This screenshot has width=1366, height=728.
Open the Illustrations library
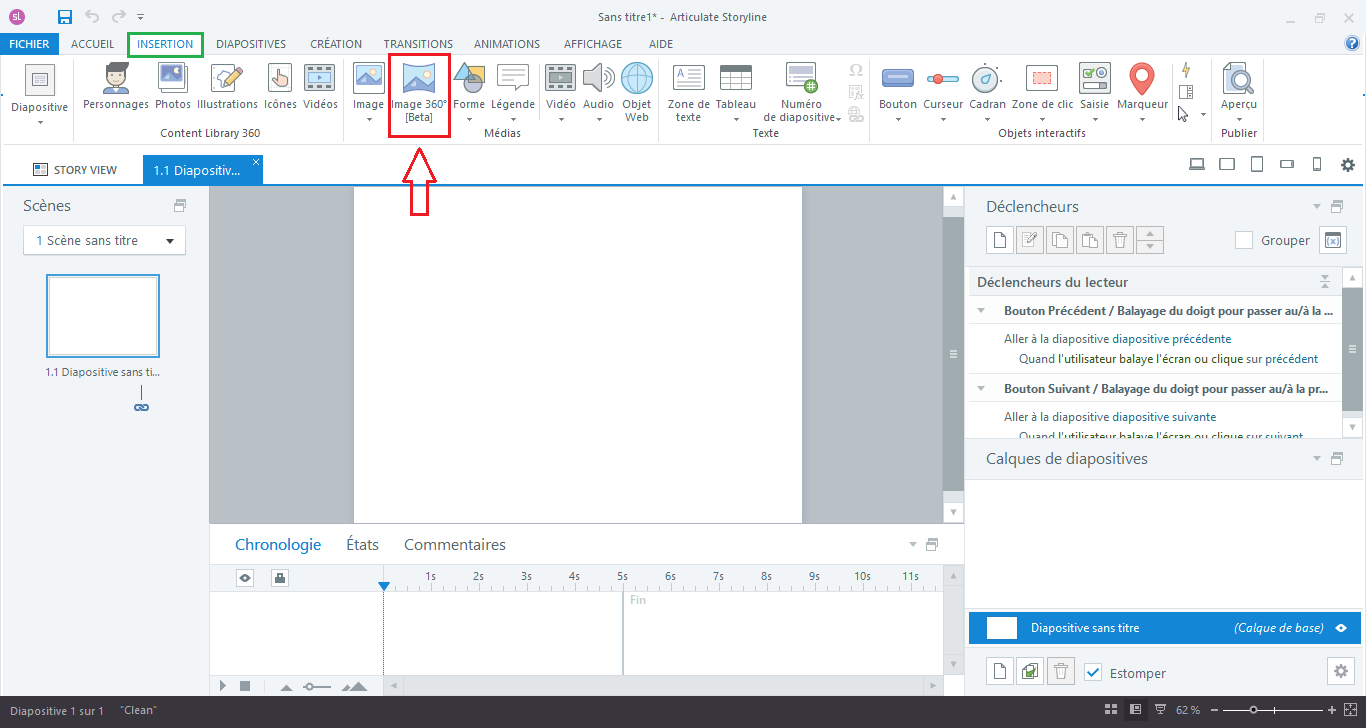[227, 86]
